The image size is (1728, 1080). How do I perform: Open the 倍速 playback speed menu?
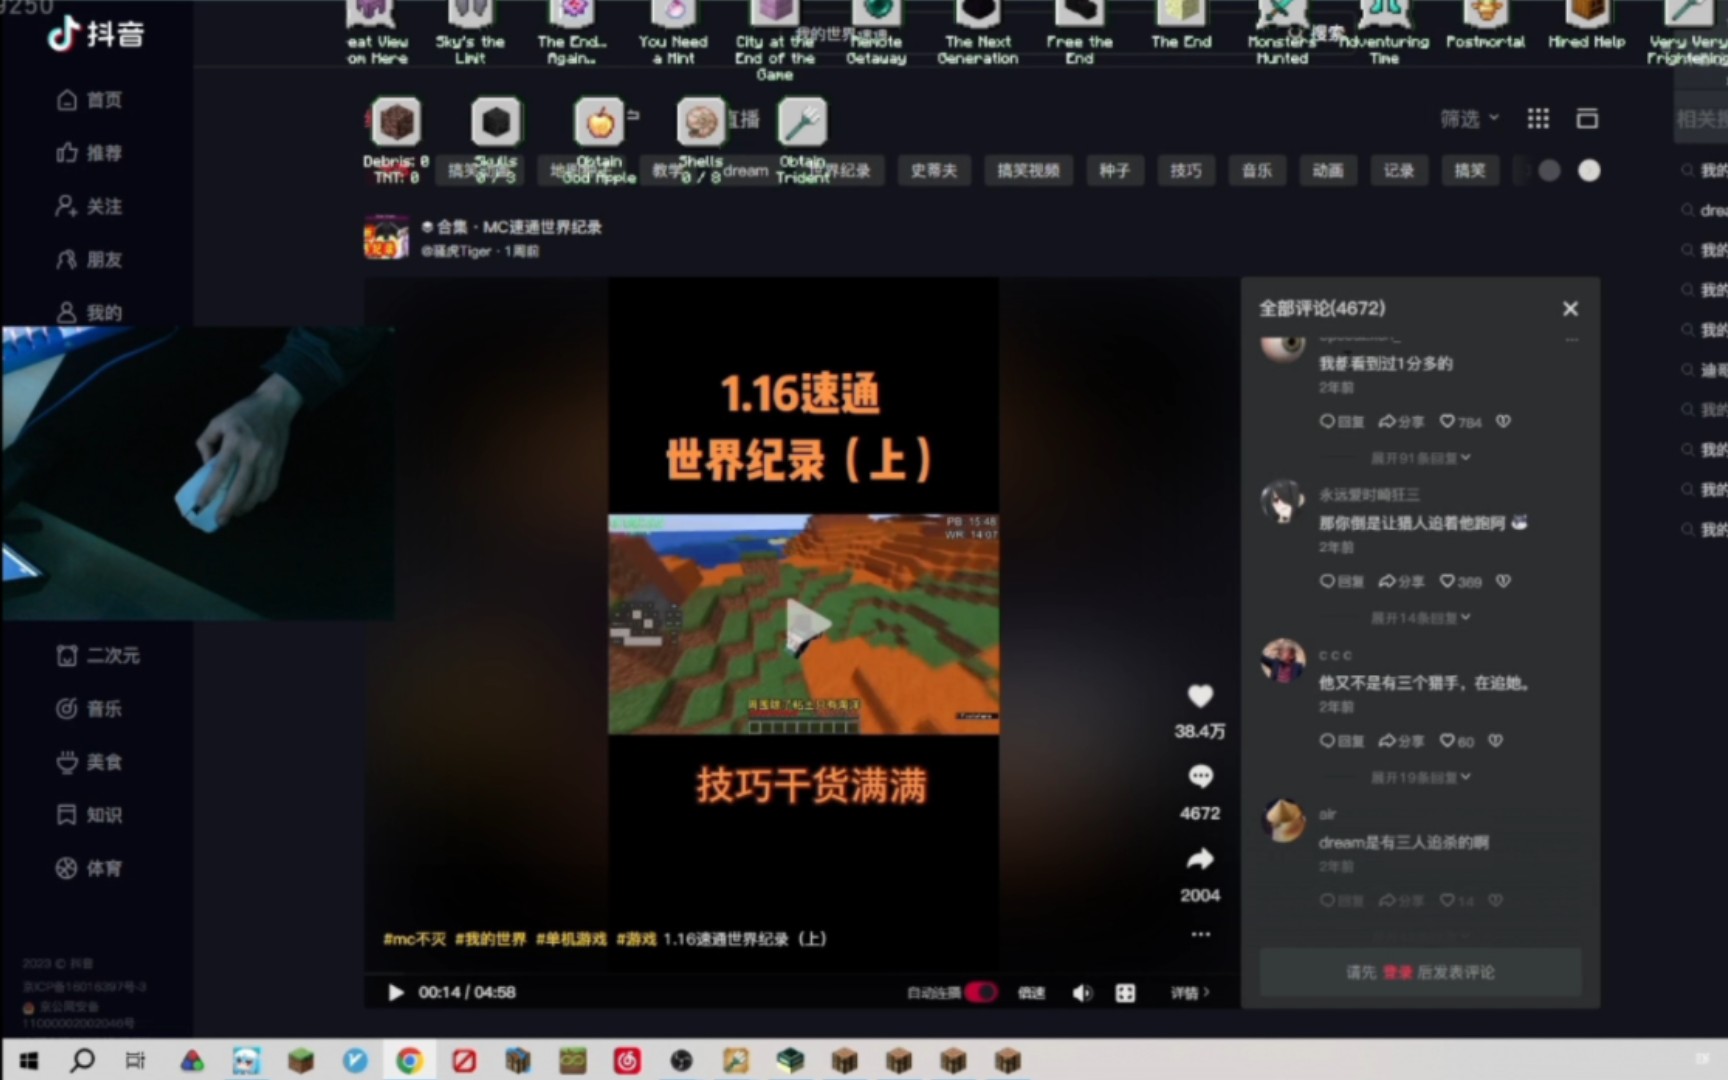[1031, 992]
